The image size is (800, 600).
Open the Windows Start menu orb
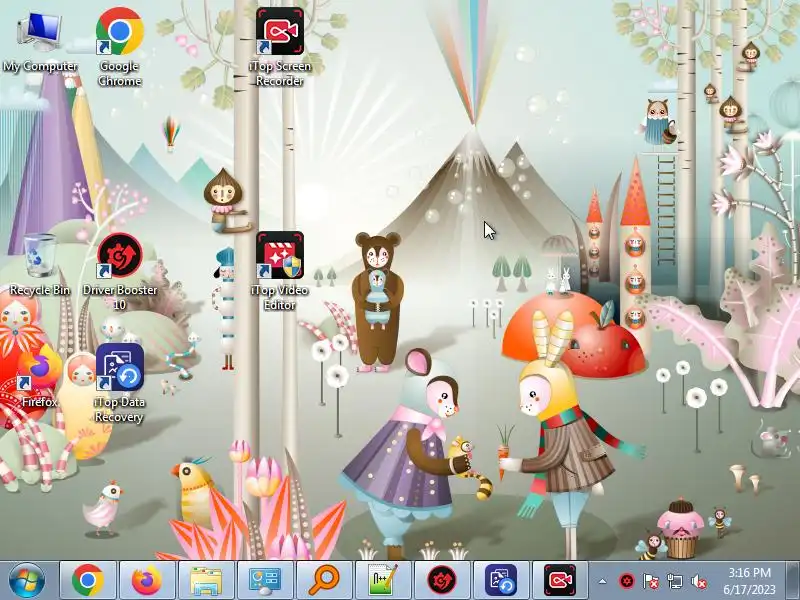pos(27,581)
